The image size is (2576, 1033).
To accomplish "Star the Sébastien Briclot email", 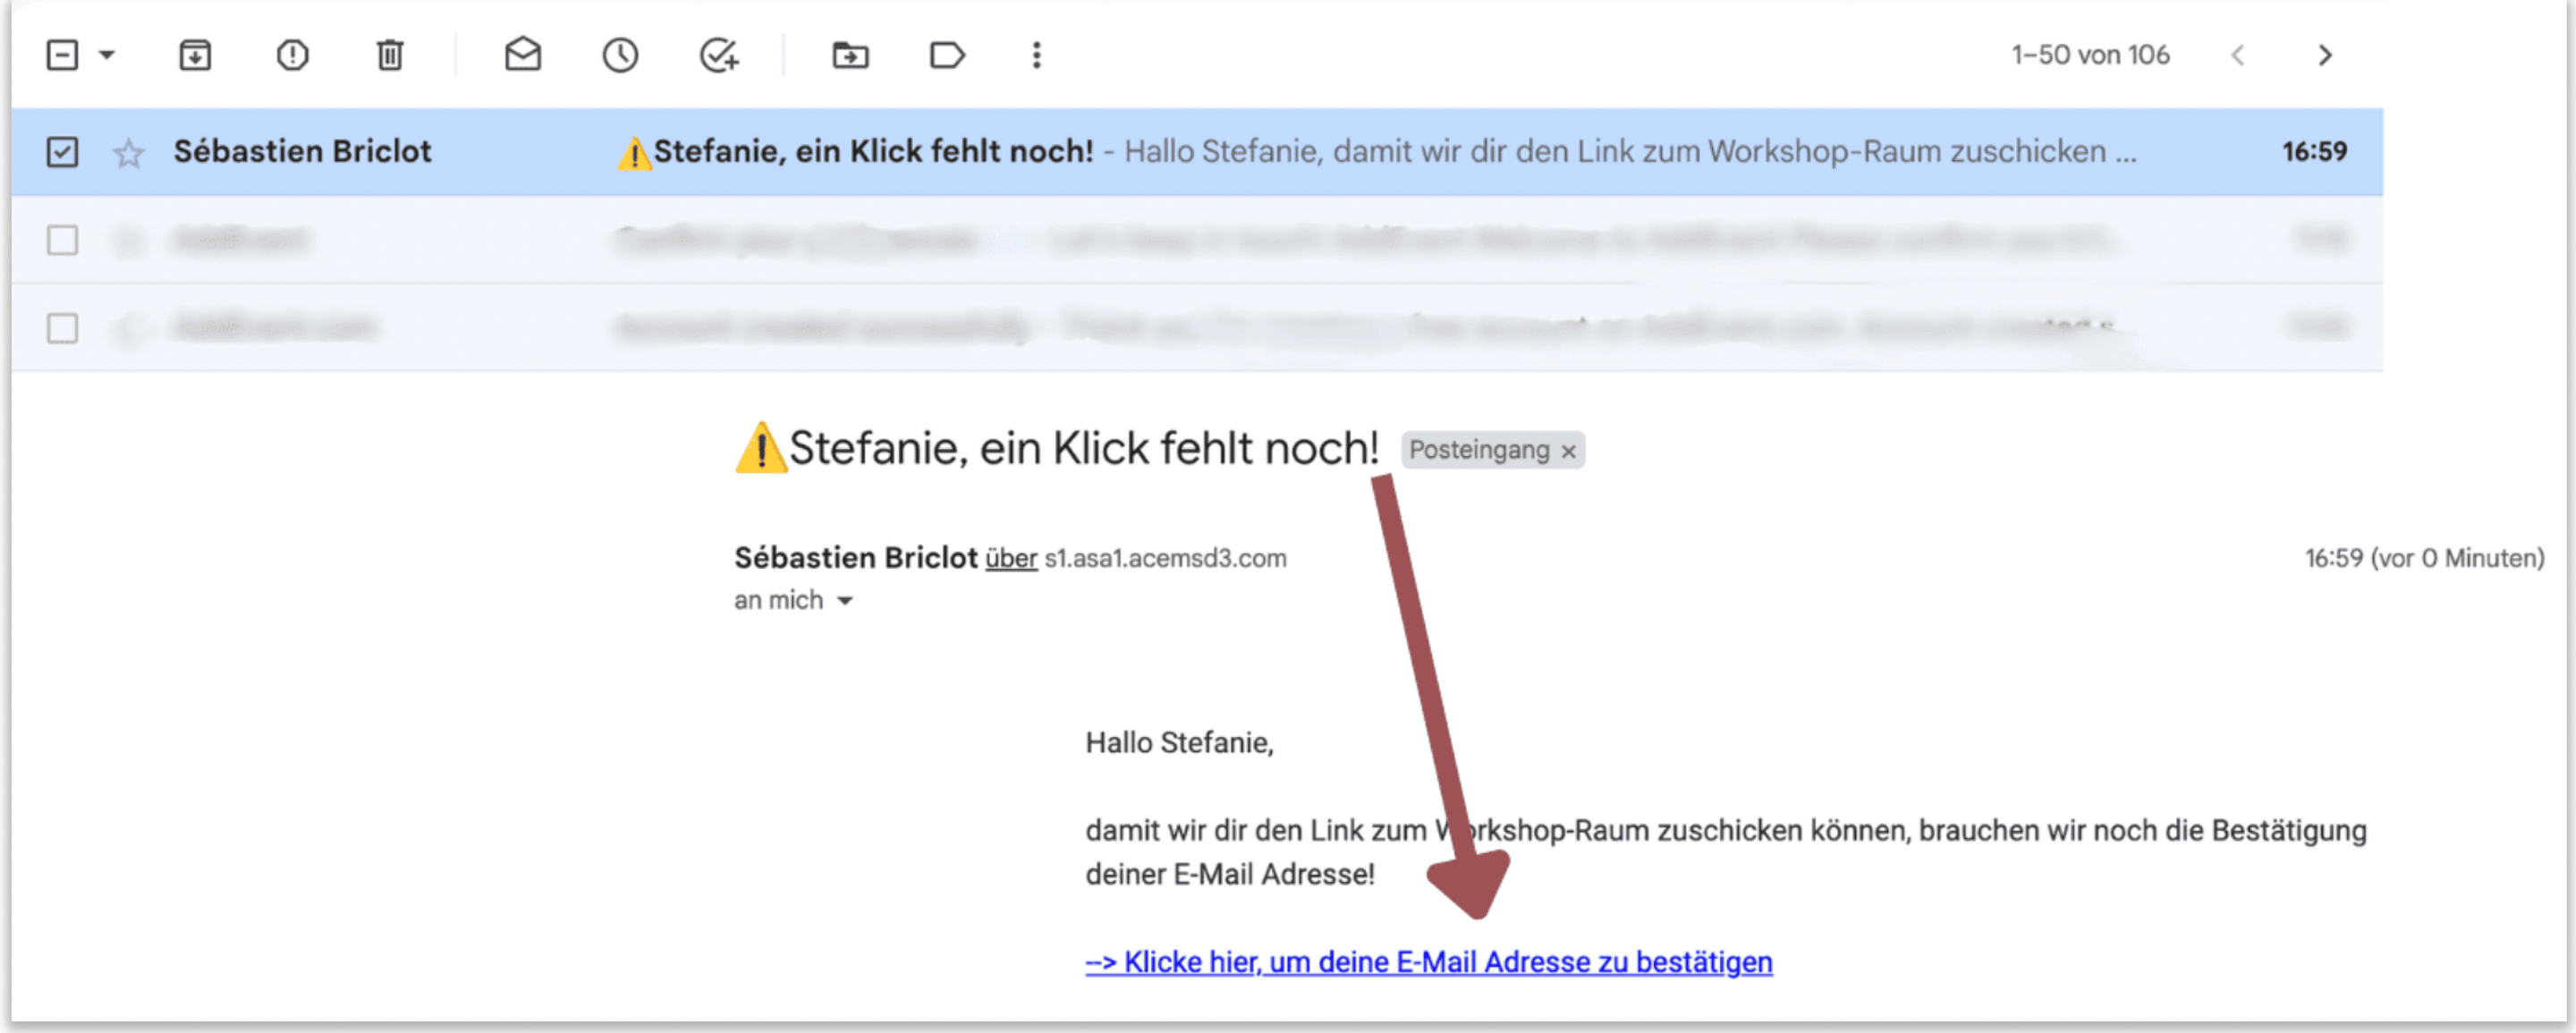I will (x=129, y=153).
